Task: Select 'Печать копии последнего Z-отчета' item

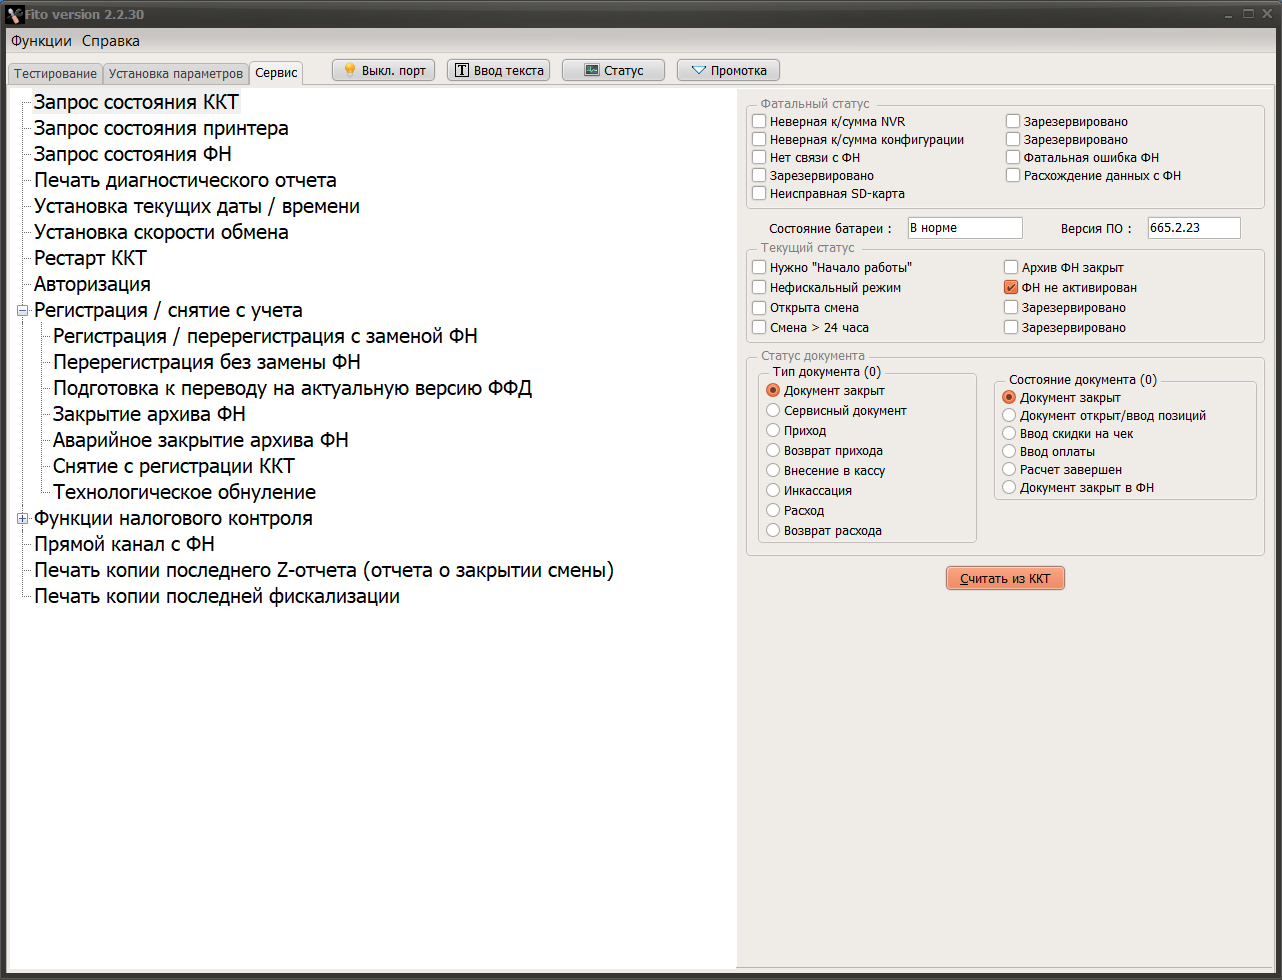Action: [x=324, y=570]
